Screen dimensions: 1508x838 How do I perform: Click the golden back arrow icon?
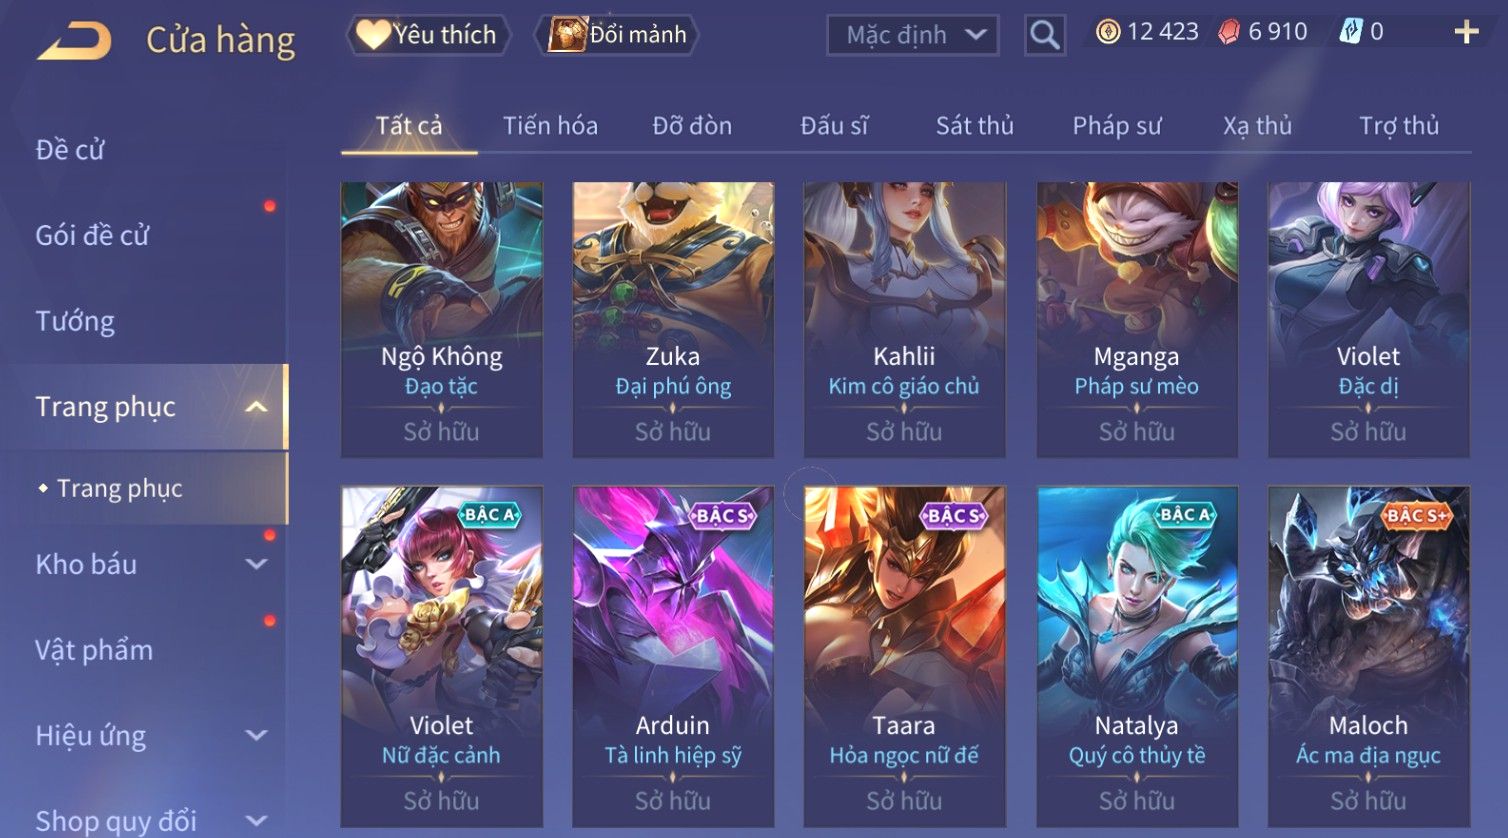coord(75,41)
